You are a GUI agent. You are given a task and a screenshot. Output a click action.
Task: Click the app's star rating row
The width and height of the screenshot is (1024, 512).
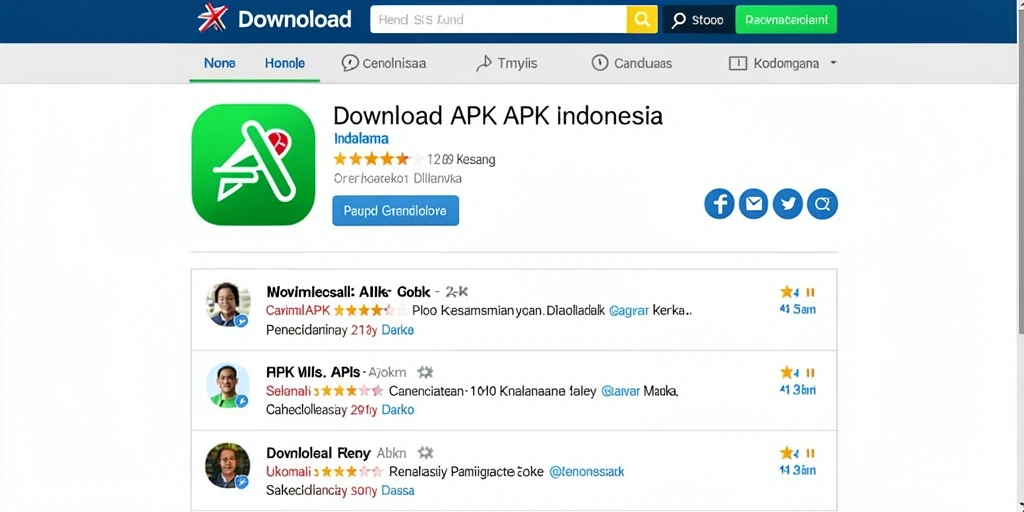coord(378,159)
